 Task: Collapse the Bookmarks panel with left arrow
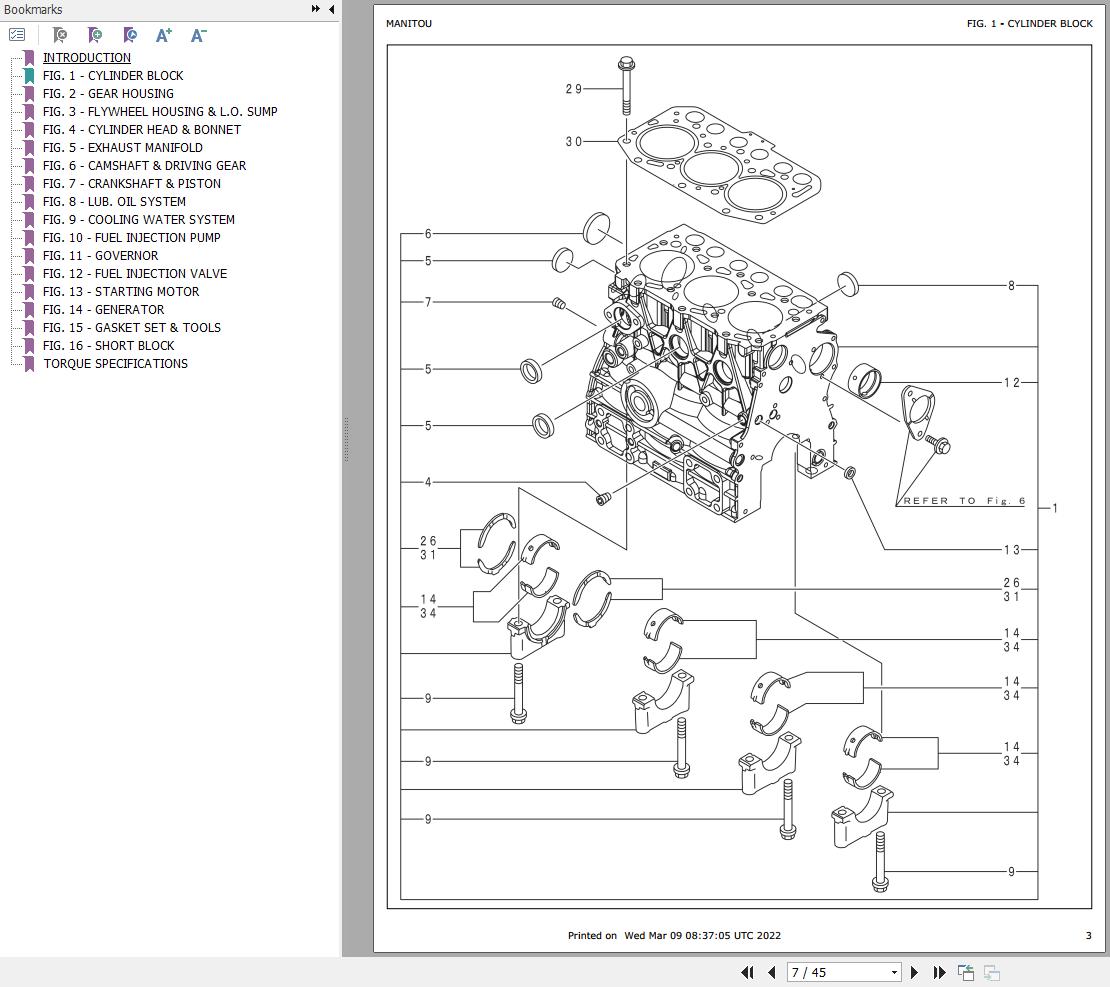(331, 9)
